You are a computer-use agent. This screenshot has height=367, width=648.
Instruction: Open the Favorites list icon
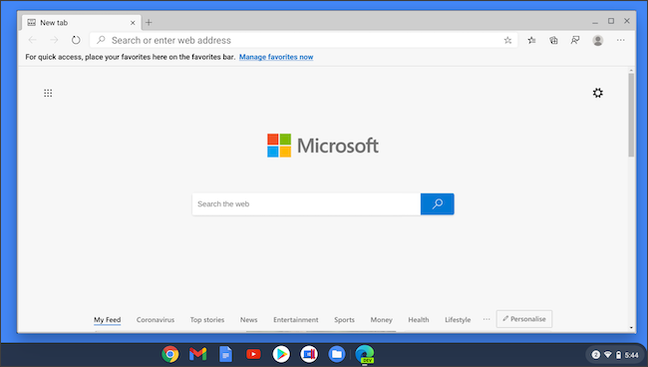pos(532,40)
